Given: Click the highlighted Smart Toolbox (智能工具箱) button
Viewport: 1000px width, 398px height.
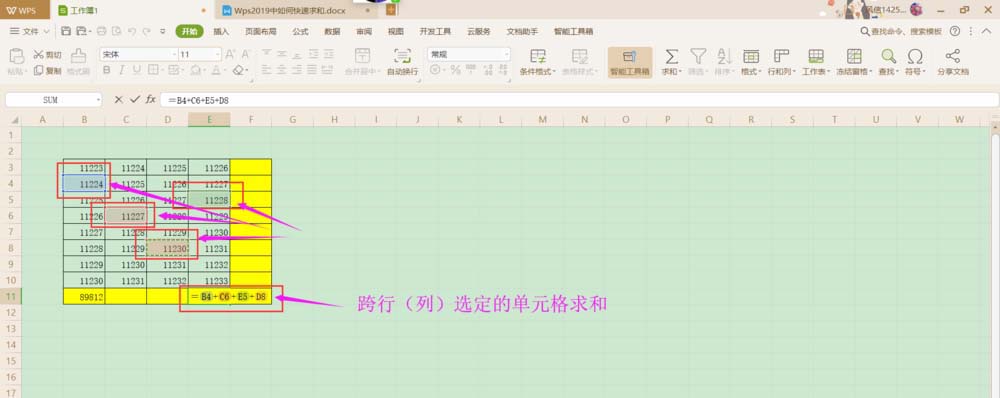Looking at the screenshot, I should tap(630, 62).
